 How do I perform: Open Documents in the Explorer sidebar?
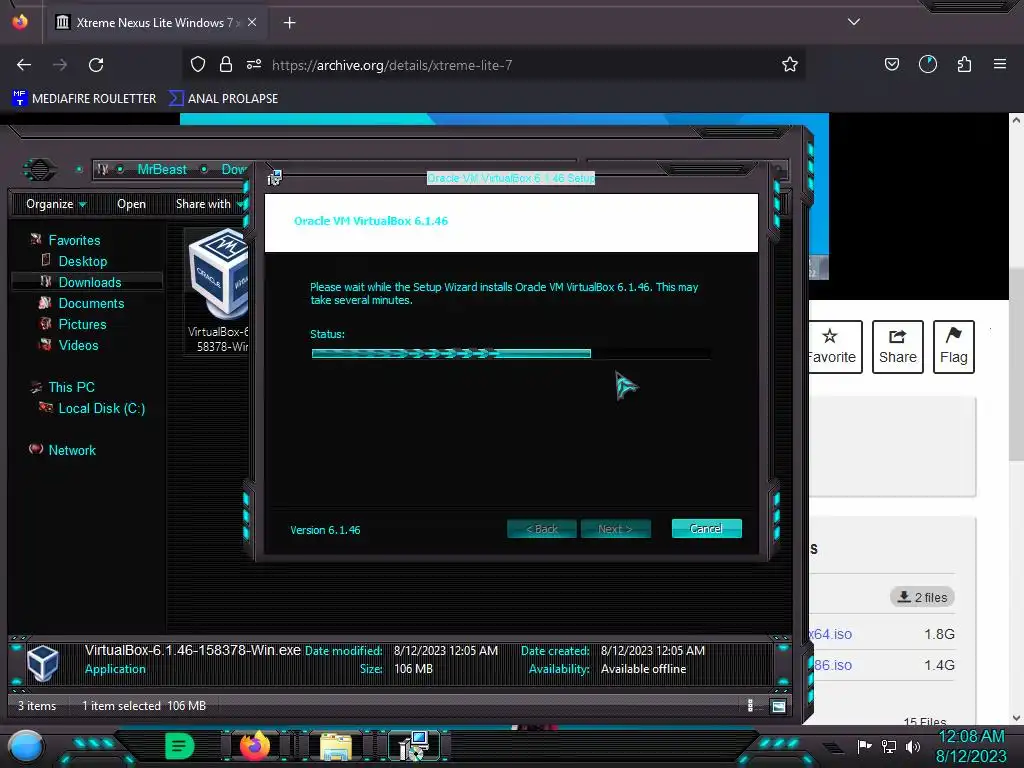pos(91,303)
